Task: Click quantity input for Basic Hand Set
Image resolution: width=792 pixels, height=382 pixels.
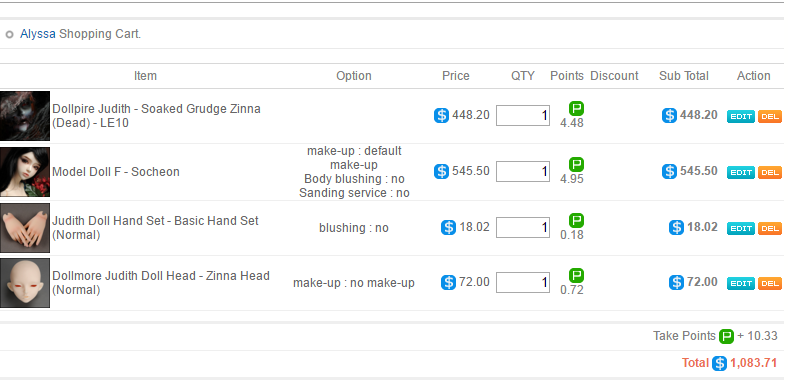Action: click(523, 227)
